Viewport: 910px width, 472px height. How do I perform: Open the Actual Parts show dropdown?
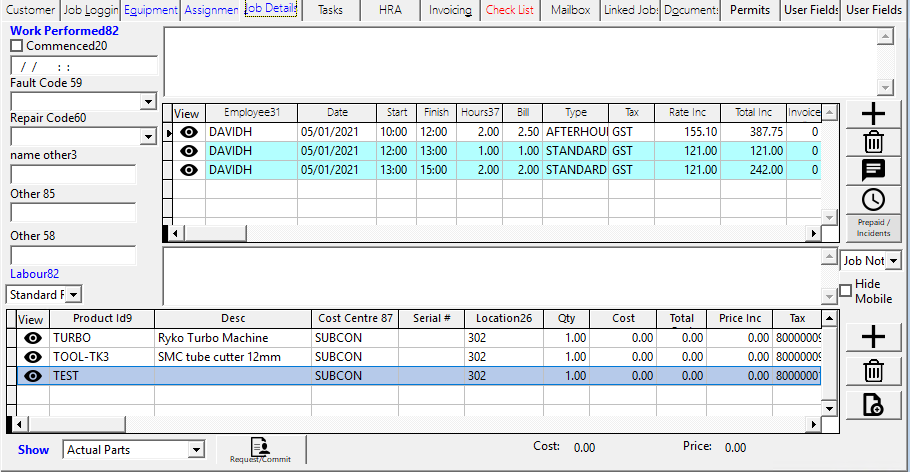point(196,450)
